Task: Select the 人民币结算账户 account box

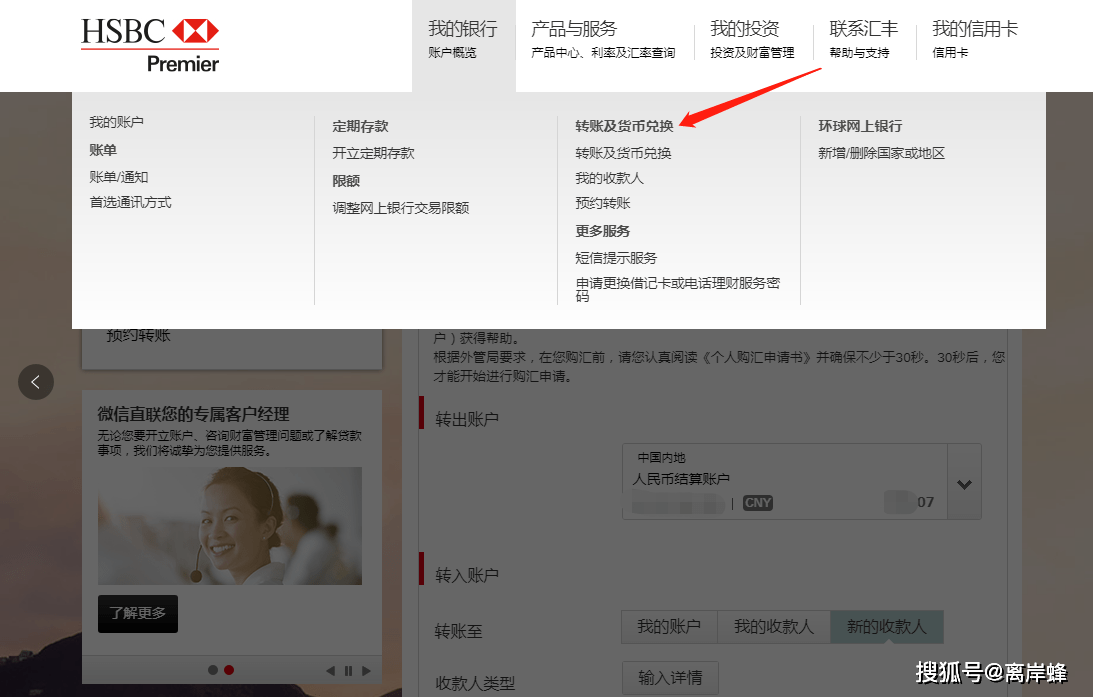Action: point(785,482)
